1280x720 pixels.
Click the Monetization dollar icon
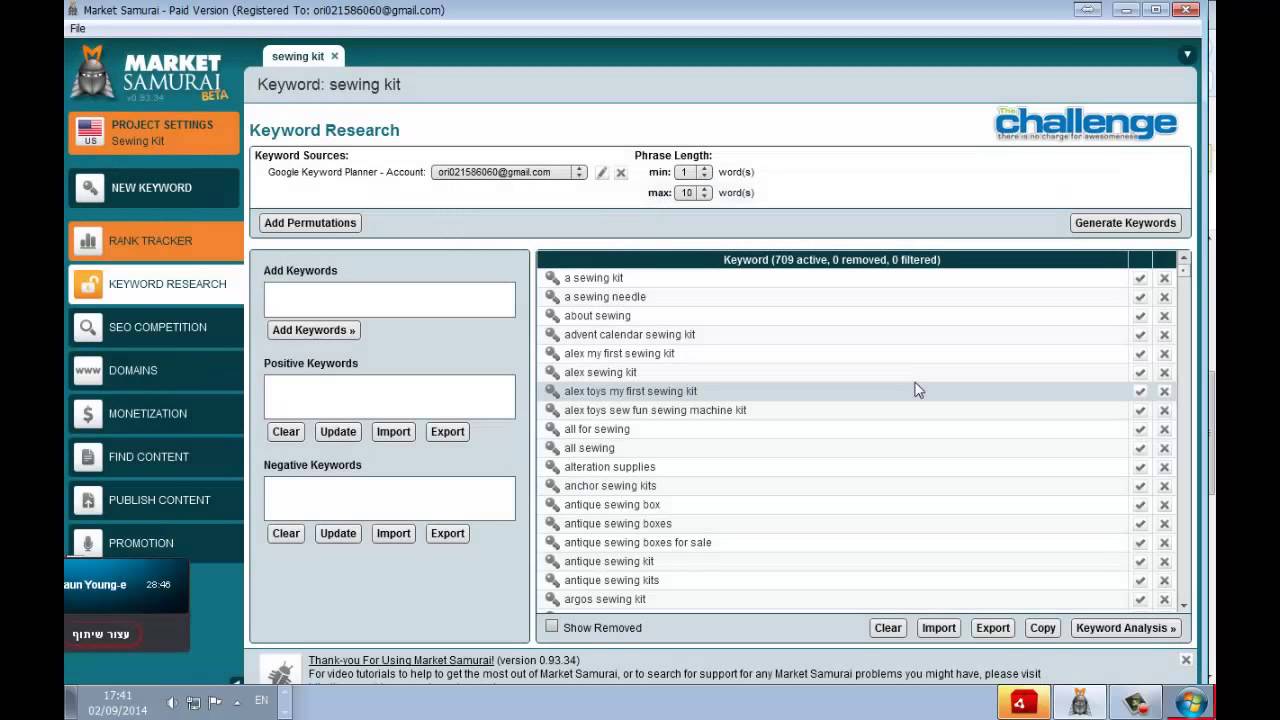(x=88, y=413)
